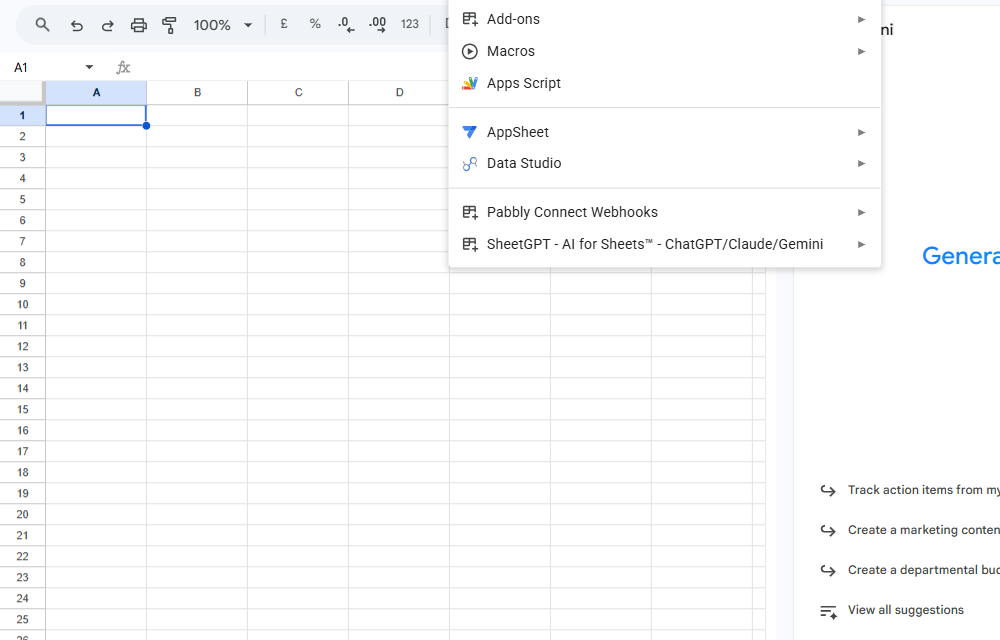Click the Macros play icon
1000x640 pixels.
tap(469, 51)
